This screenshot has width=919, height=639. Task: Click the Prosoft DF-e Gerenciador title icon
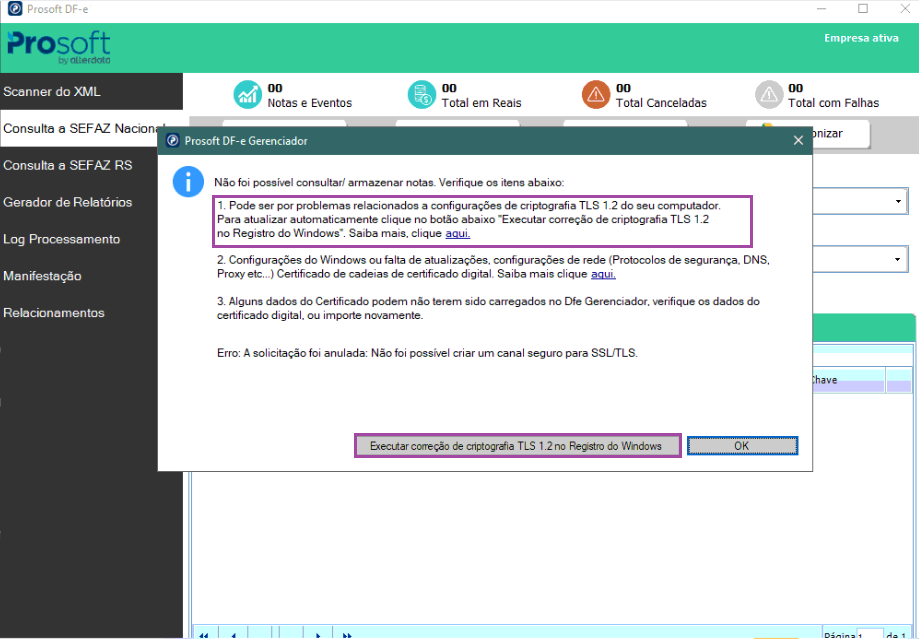point(172,141)
